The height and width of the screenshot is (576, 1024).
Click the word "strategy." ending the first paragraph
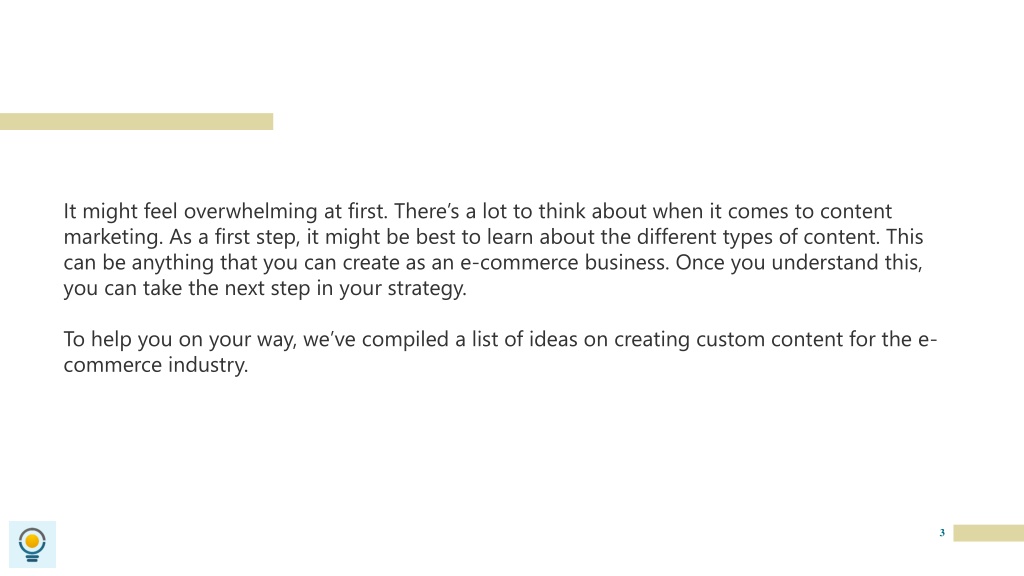coord(427,288)
